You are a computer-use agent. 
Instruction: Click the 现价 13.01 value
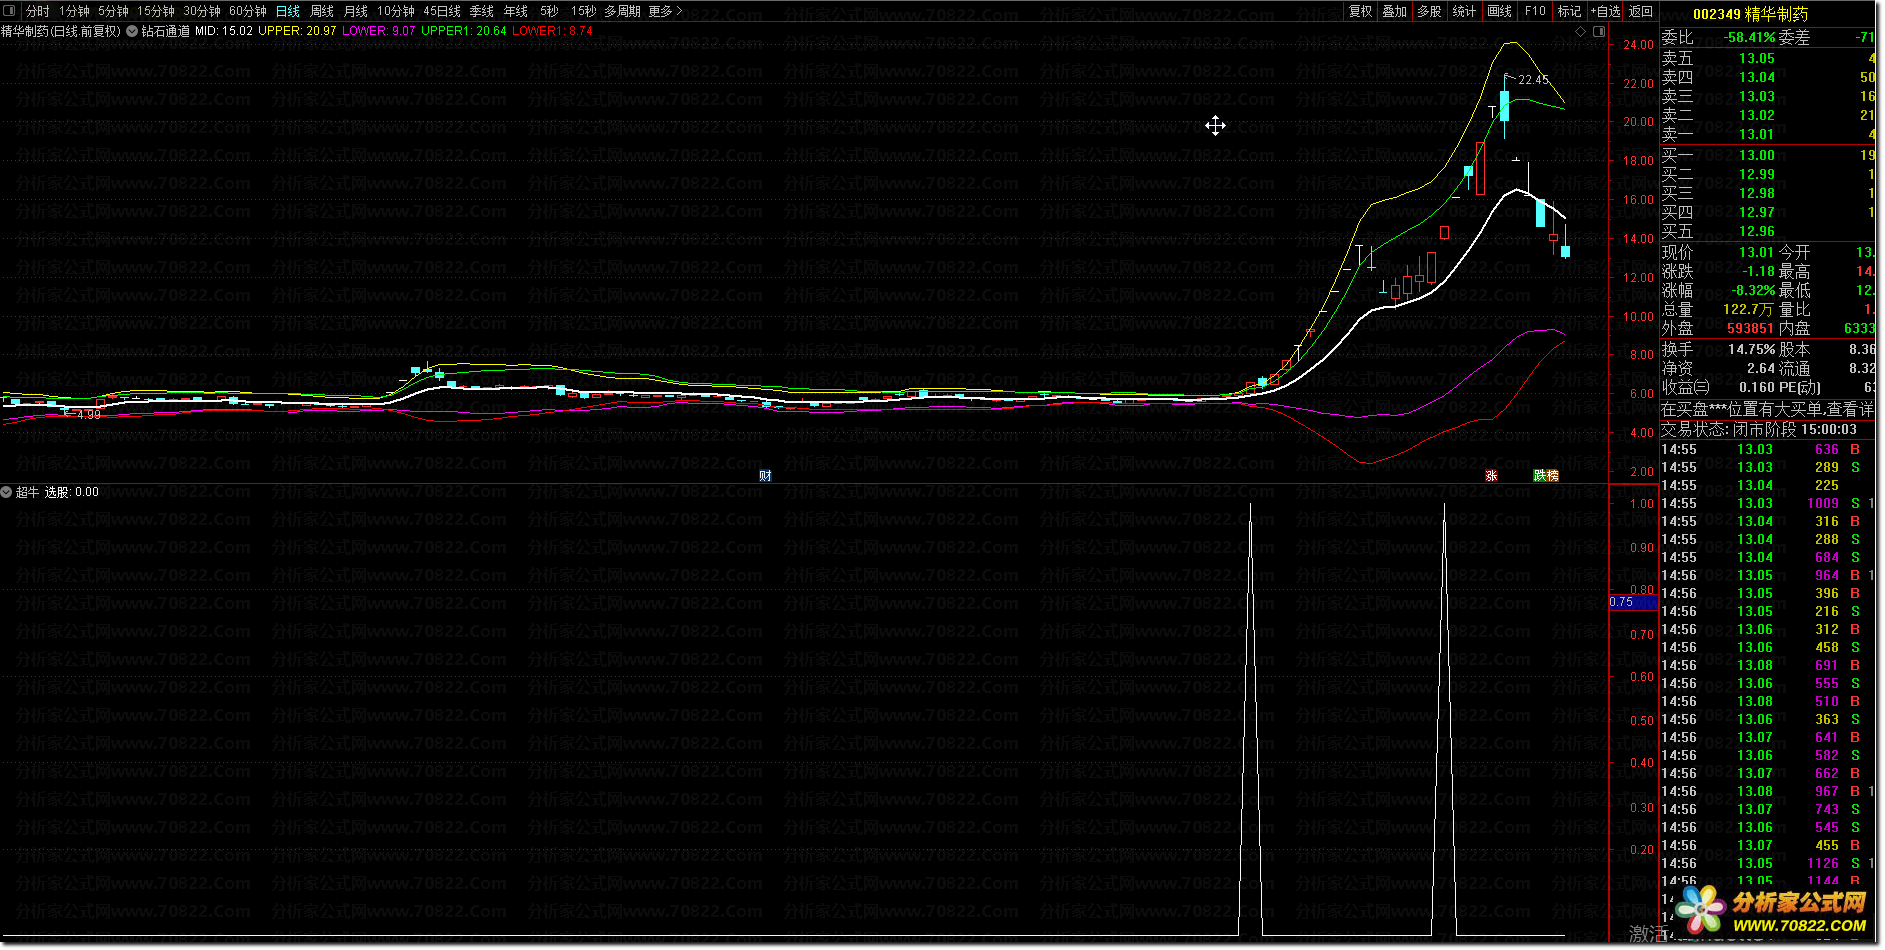point(1756,253)
